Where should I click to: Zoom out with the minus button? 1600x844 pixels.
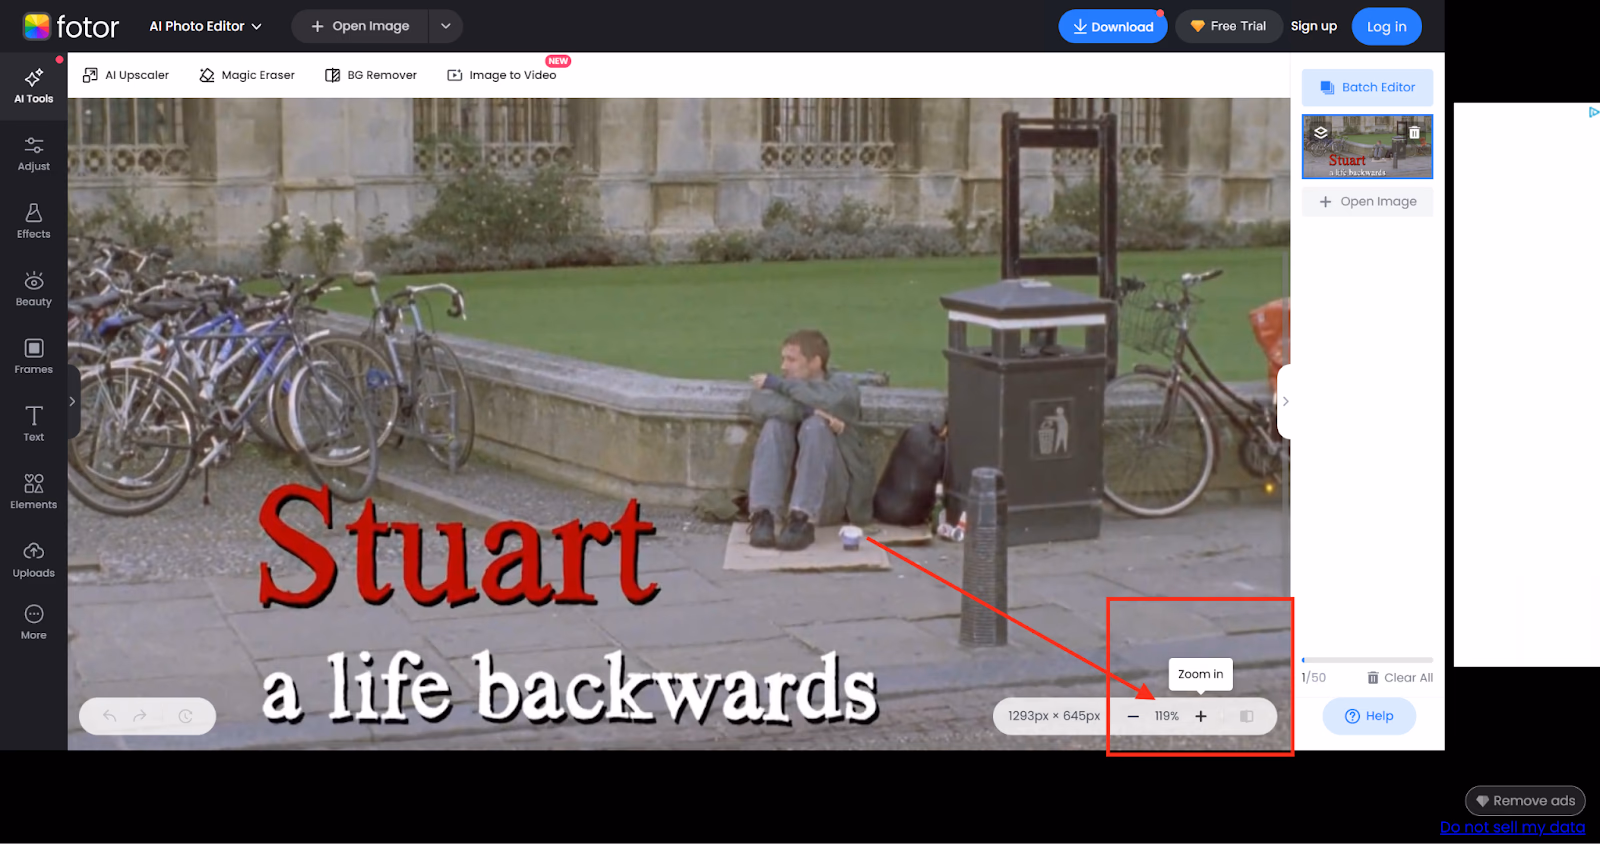coord(1133,716)
